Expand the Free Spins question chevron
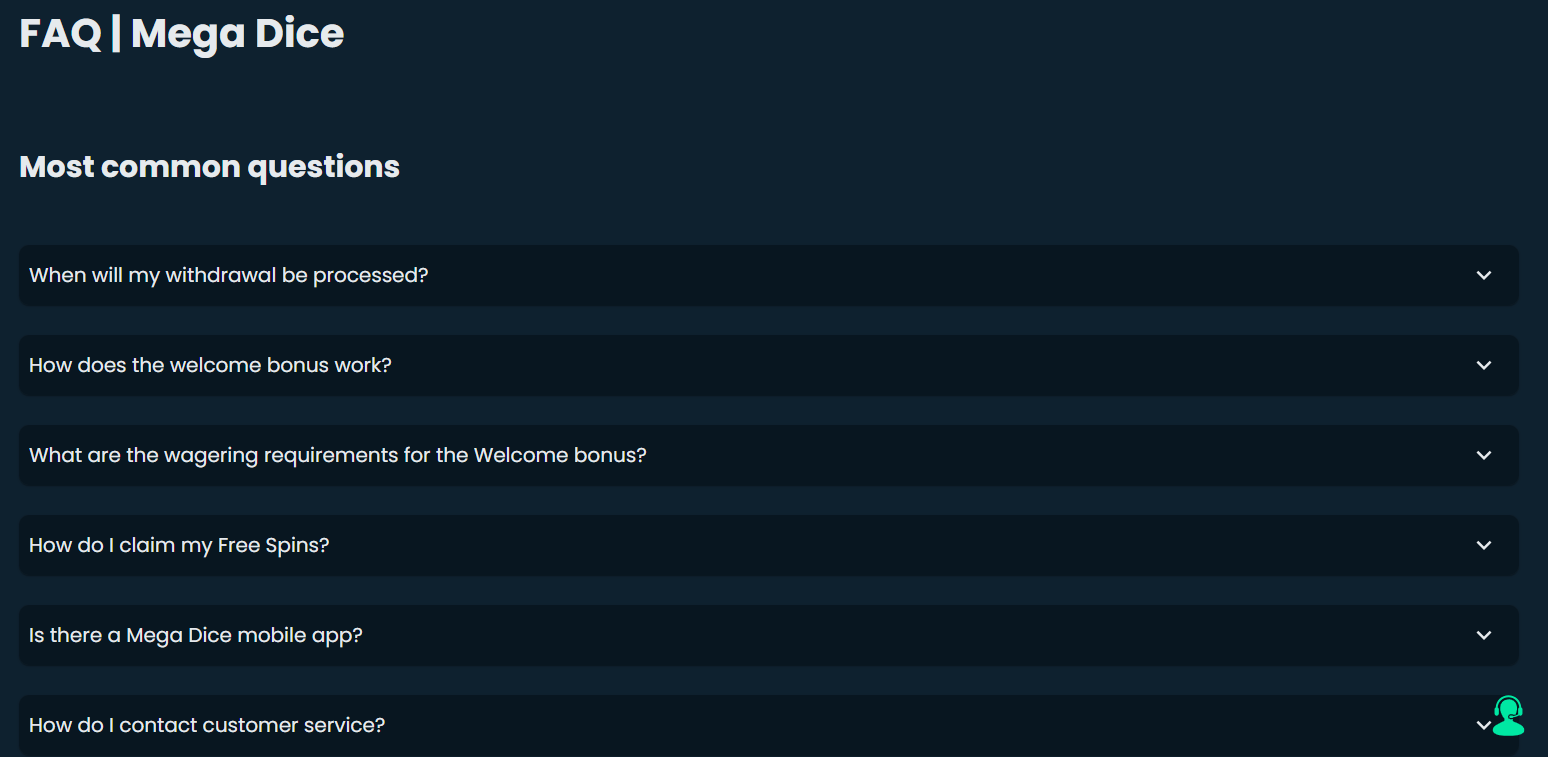Viewport: 1548px width, 757px height. tap(1484, 545)
